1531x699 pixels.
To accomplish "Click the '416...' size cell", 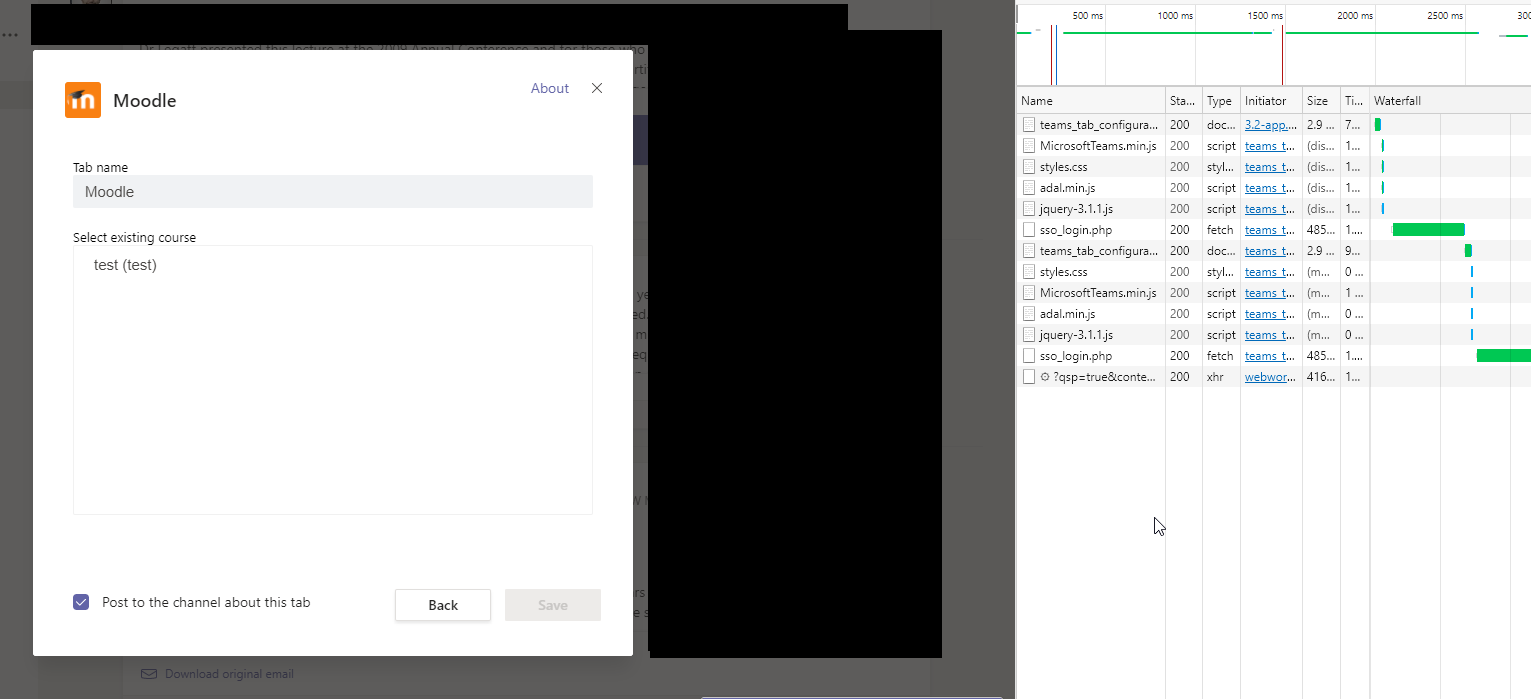I will pyautogui.click(x=1321, y=377).
